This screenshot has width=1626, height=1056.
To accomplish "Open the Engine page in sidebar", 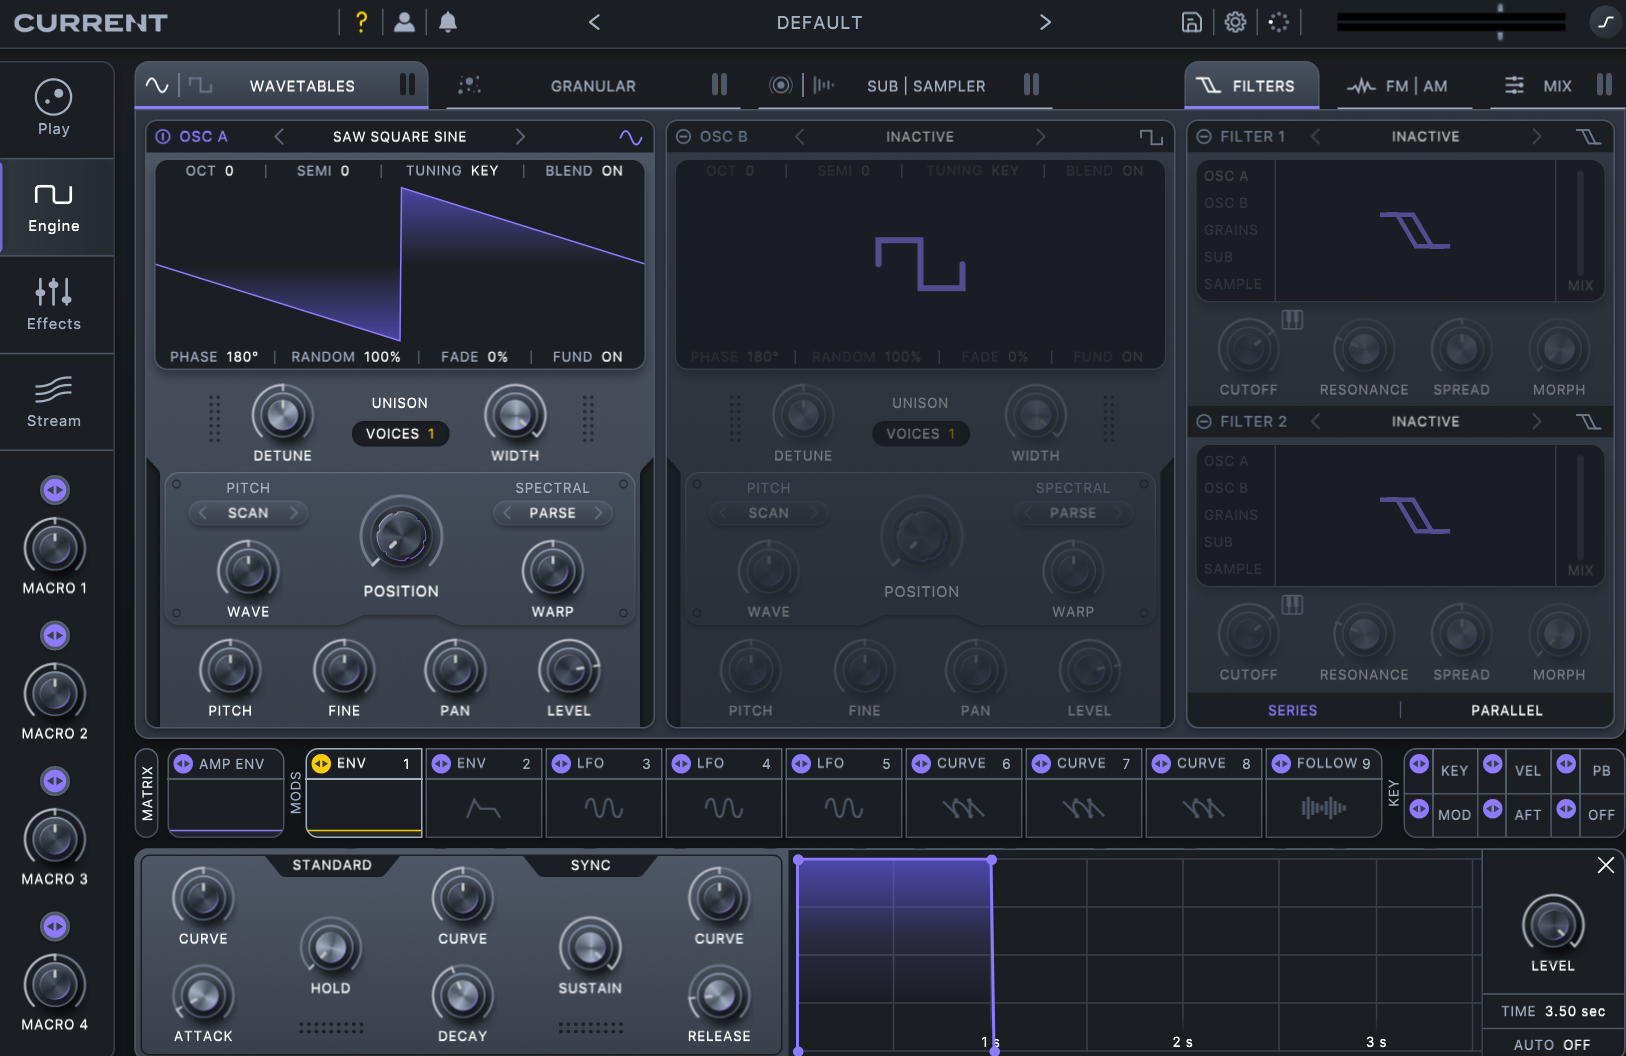I will click(x=54, y=208).
